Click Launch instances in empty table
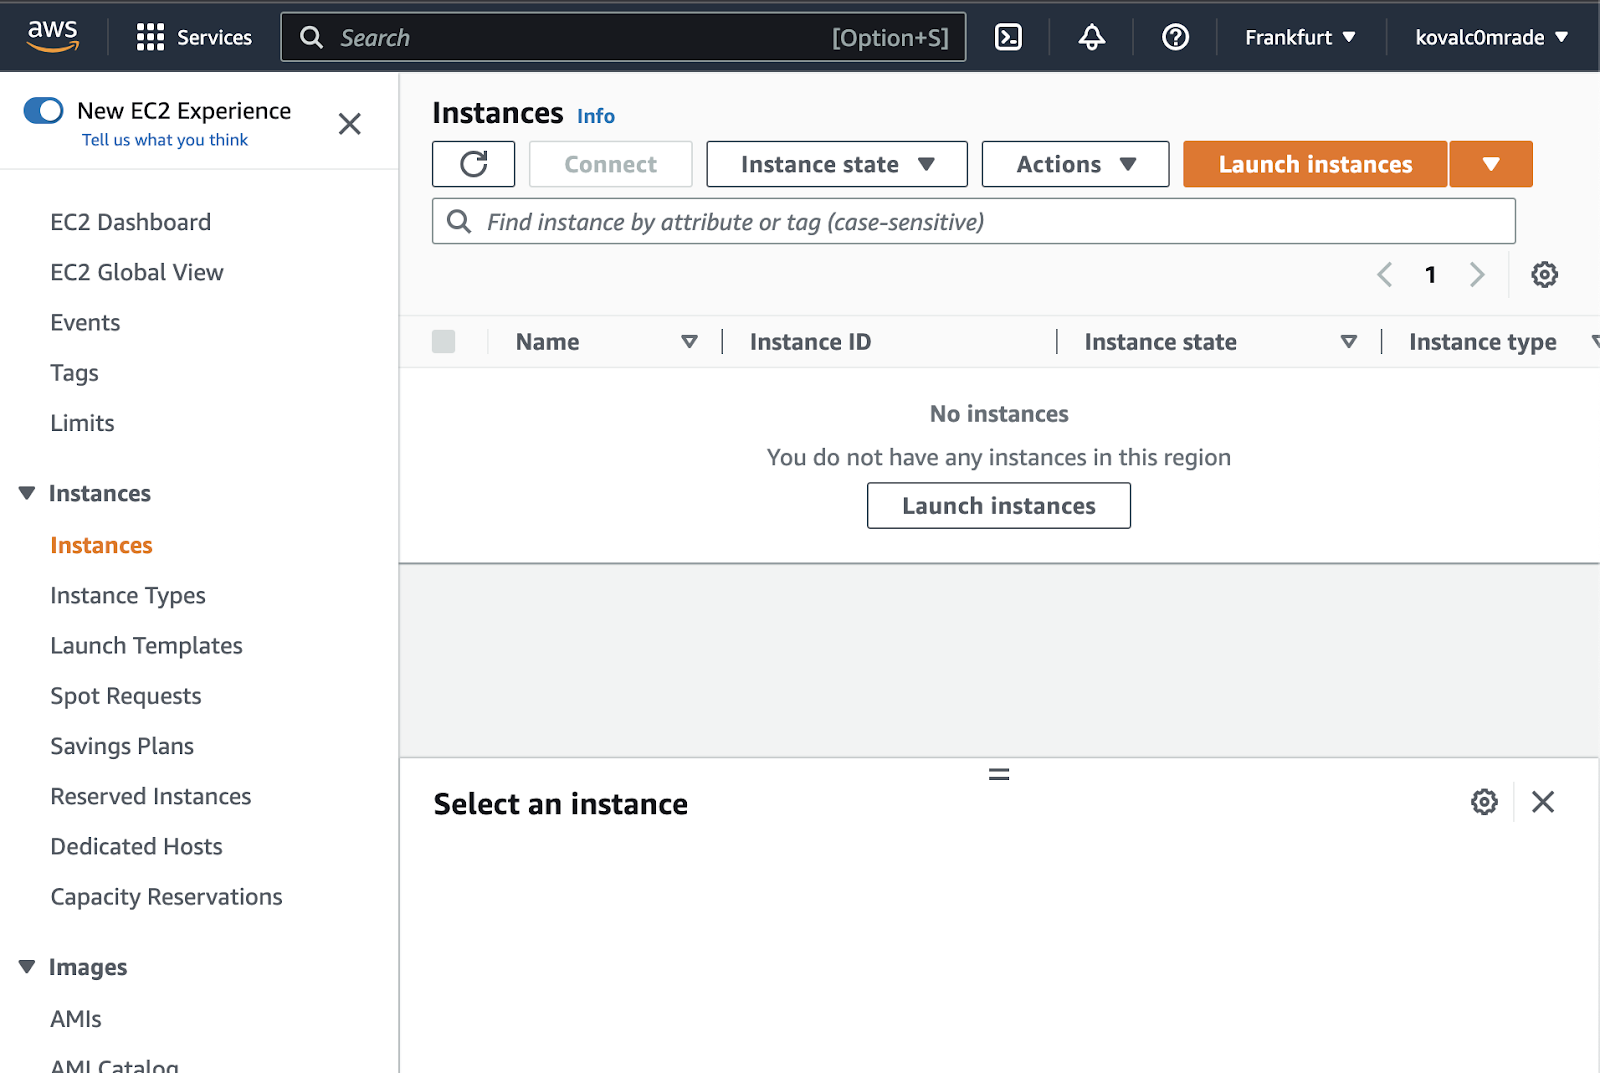This screenshot has height=1073, width=1600. (999, 506)
